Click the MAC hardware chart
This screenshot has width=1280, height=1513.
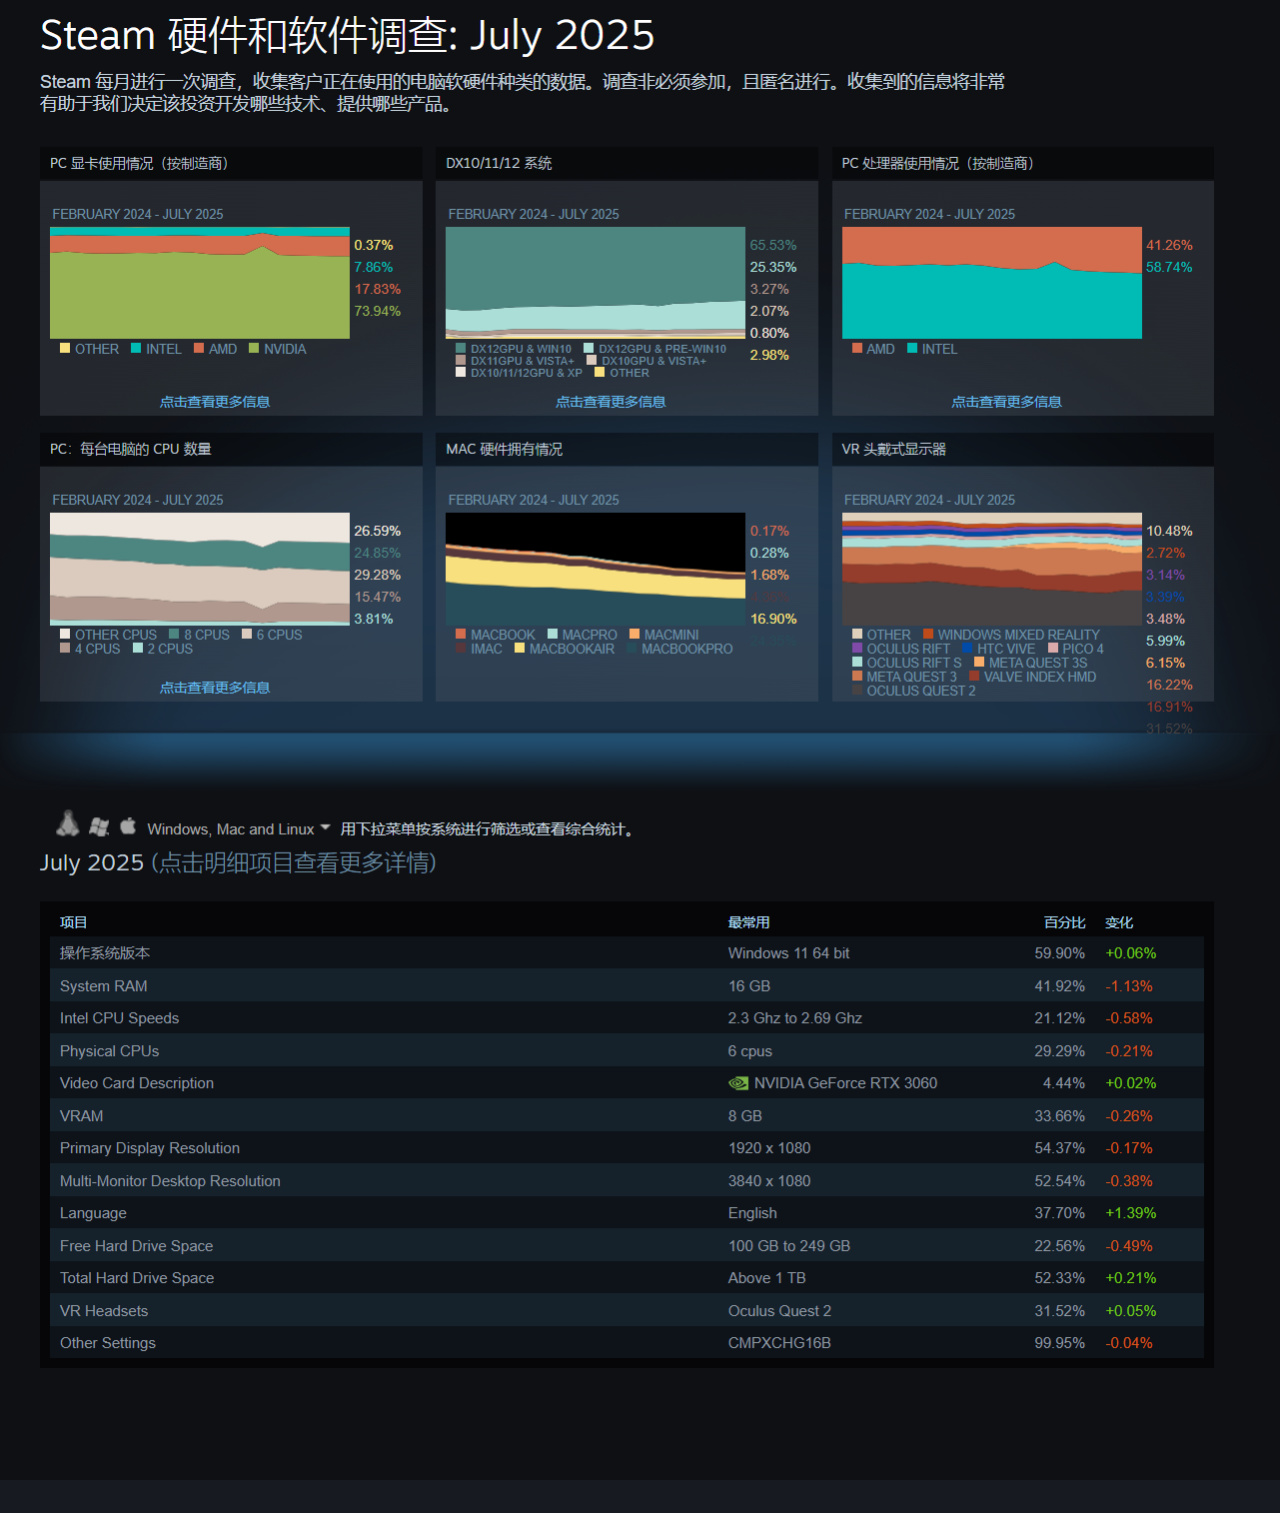coord(596,569)
